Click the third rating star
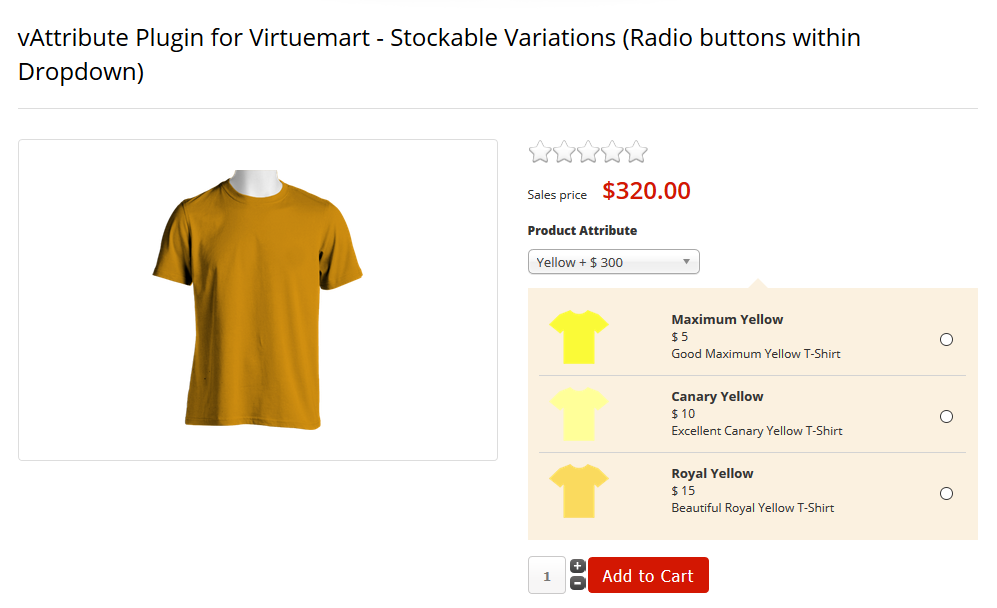The width and height of the screenshot is (997, 608). click(x=588, y=152)
